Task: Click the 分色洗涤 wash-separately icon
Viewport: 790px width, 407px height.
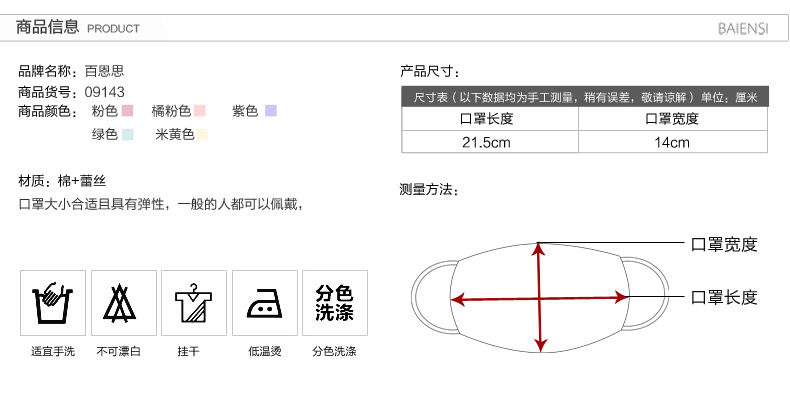Action: [x=335, y=303]
